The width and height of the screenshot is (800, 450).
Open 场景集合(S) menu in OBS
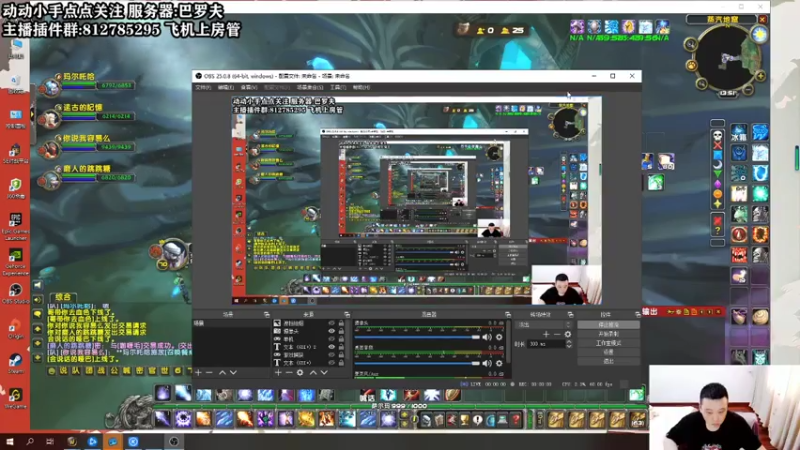310,88
